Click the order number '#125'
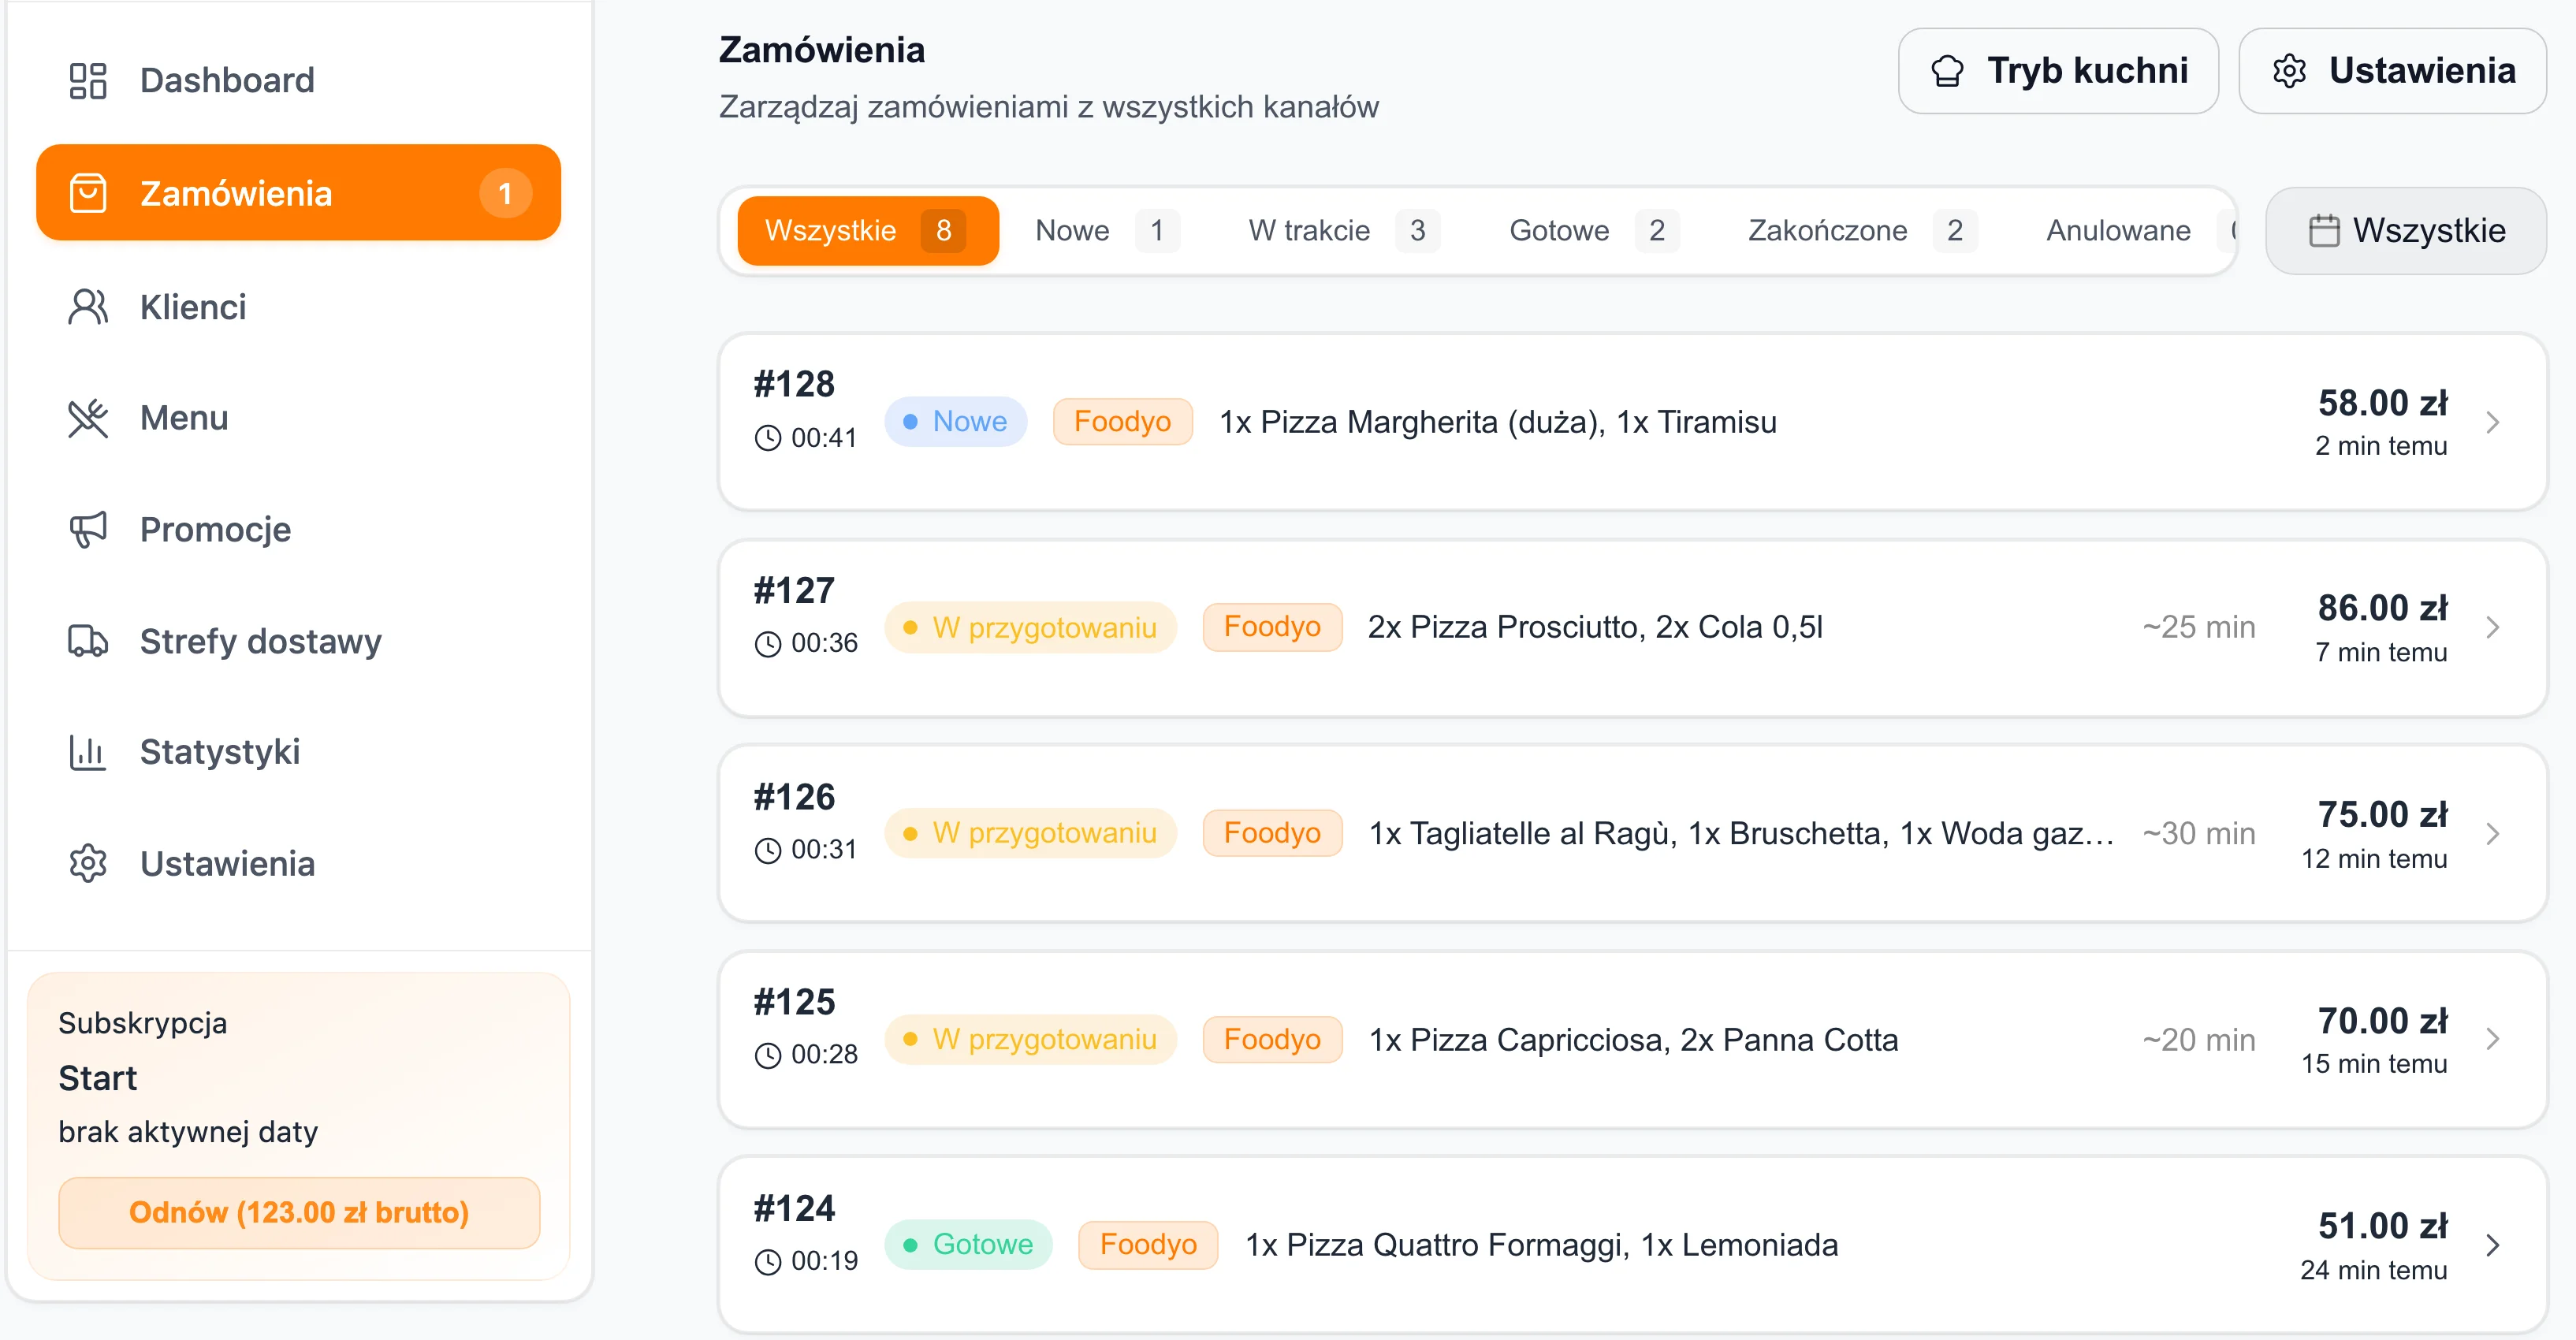Screen dimensions: 2576x1340 click(x=794, y=1002)
